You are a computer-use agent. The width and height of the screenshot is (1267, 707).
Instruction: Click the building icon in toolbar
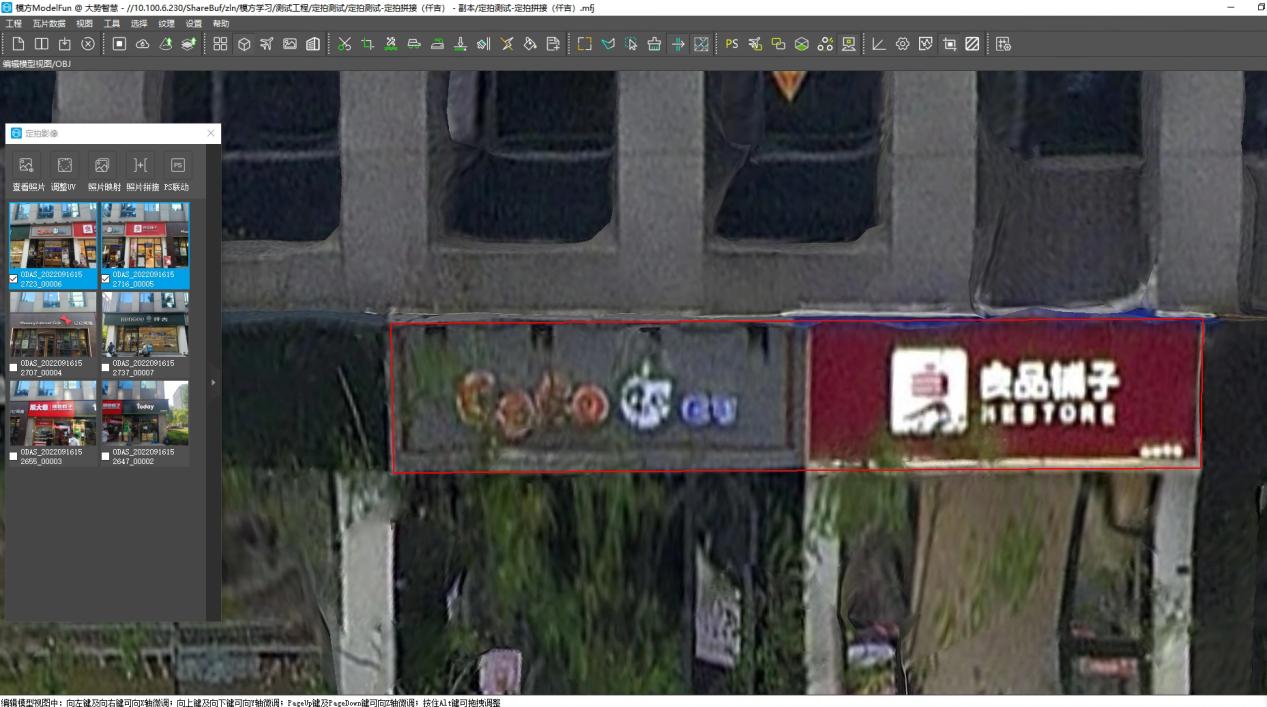[x=313, y=44]
